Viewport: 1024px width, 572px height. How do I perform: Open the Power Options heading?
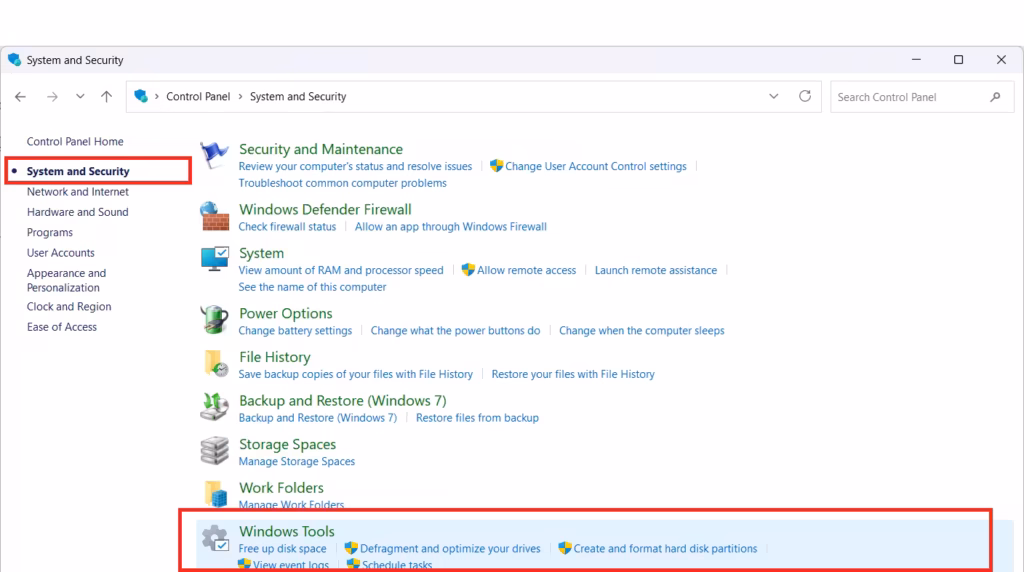pyautogui.click(x=285, y=313)
